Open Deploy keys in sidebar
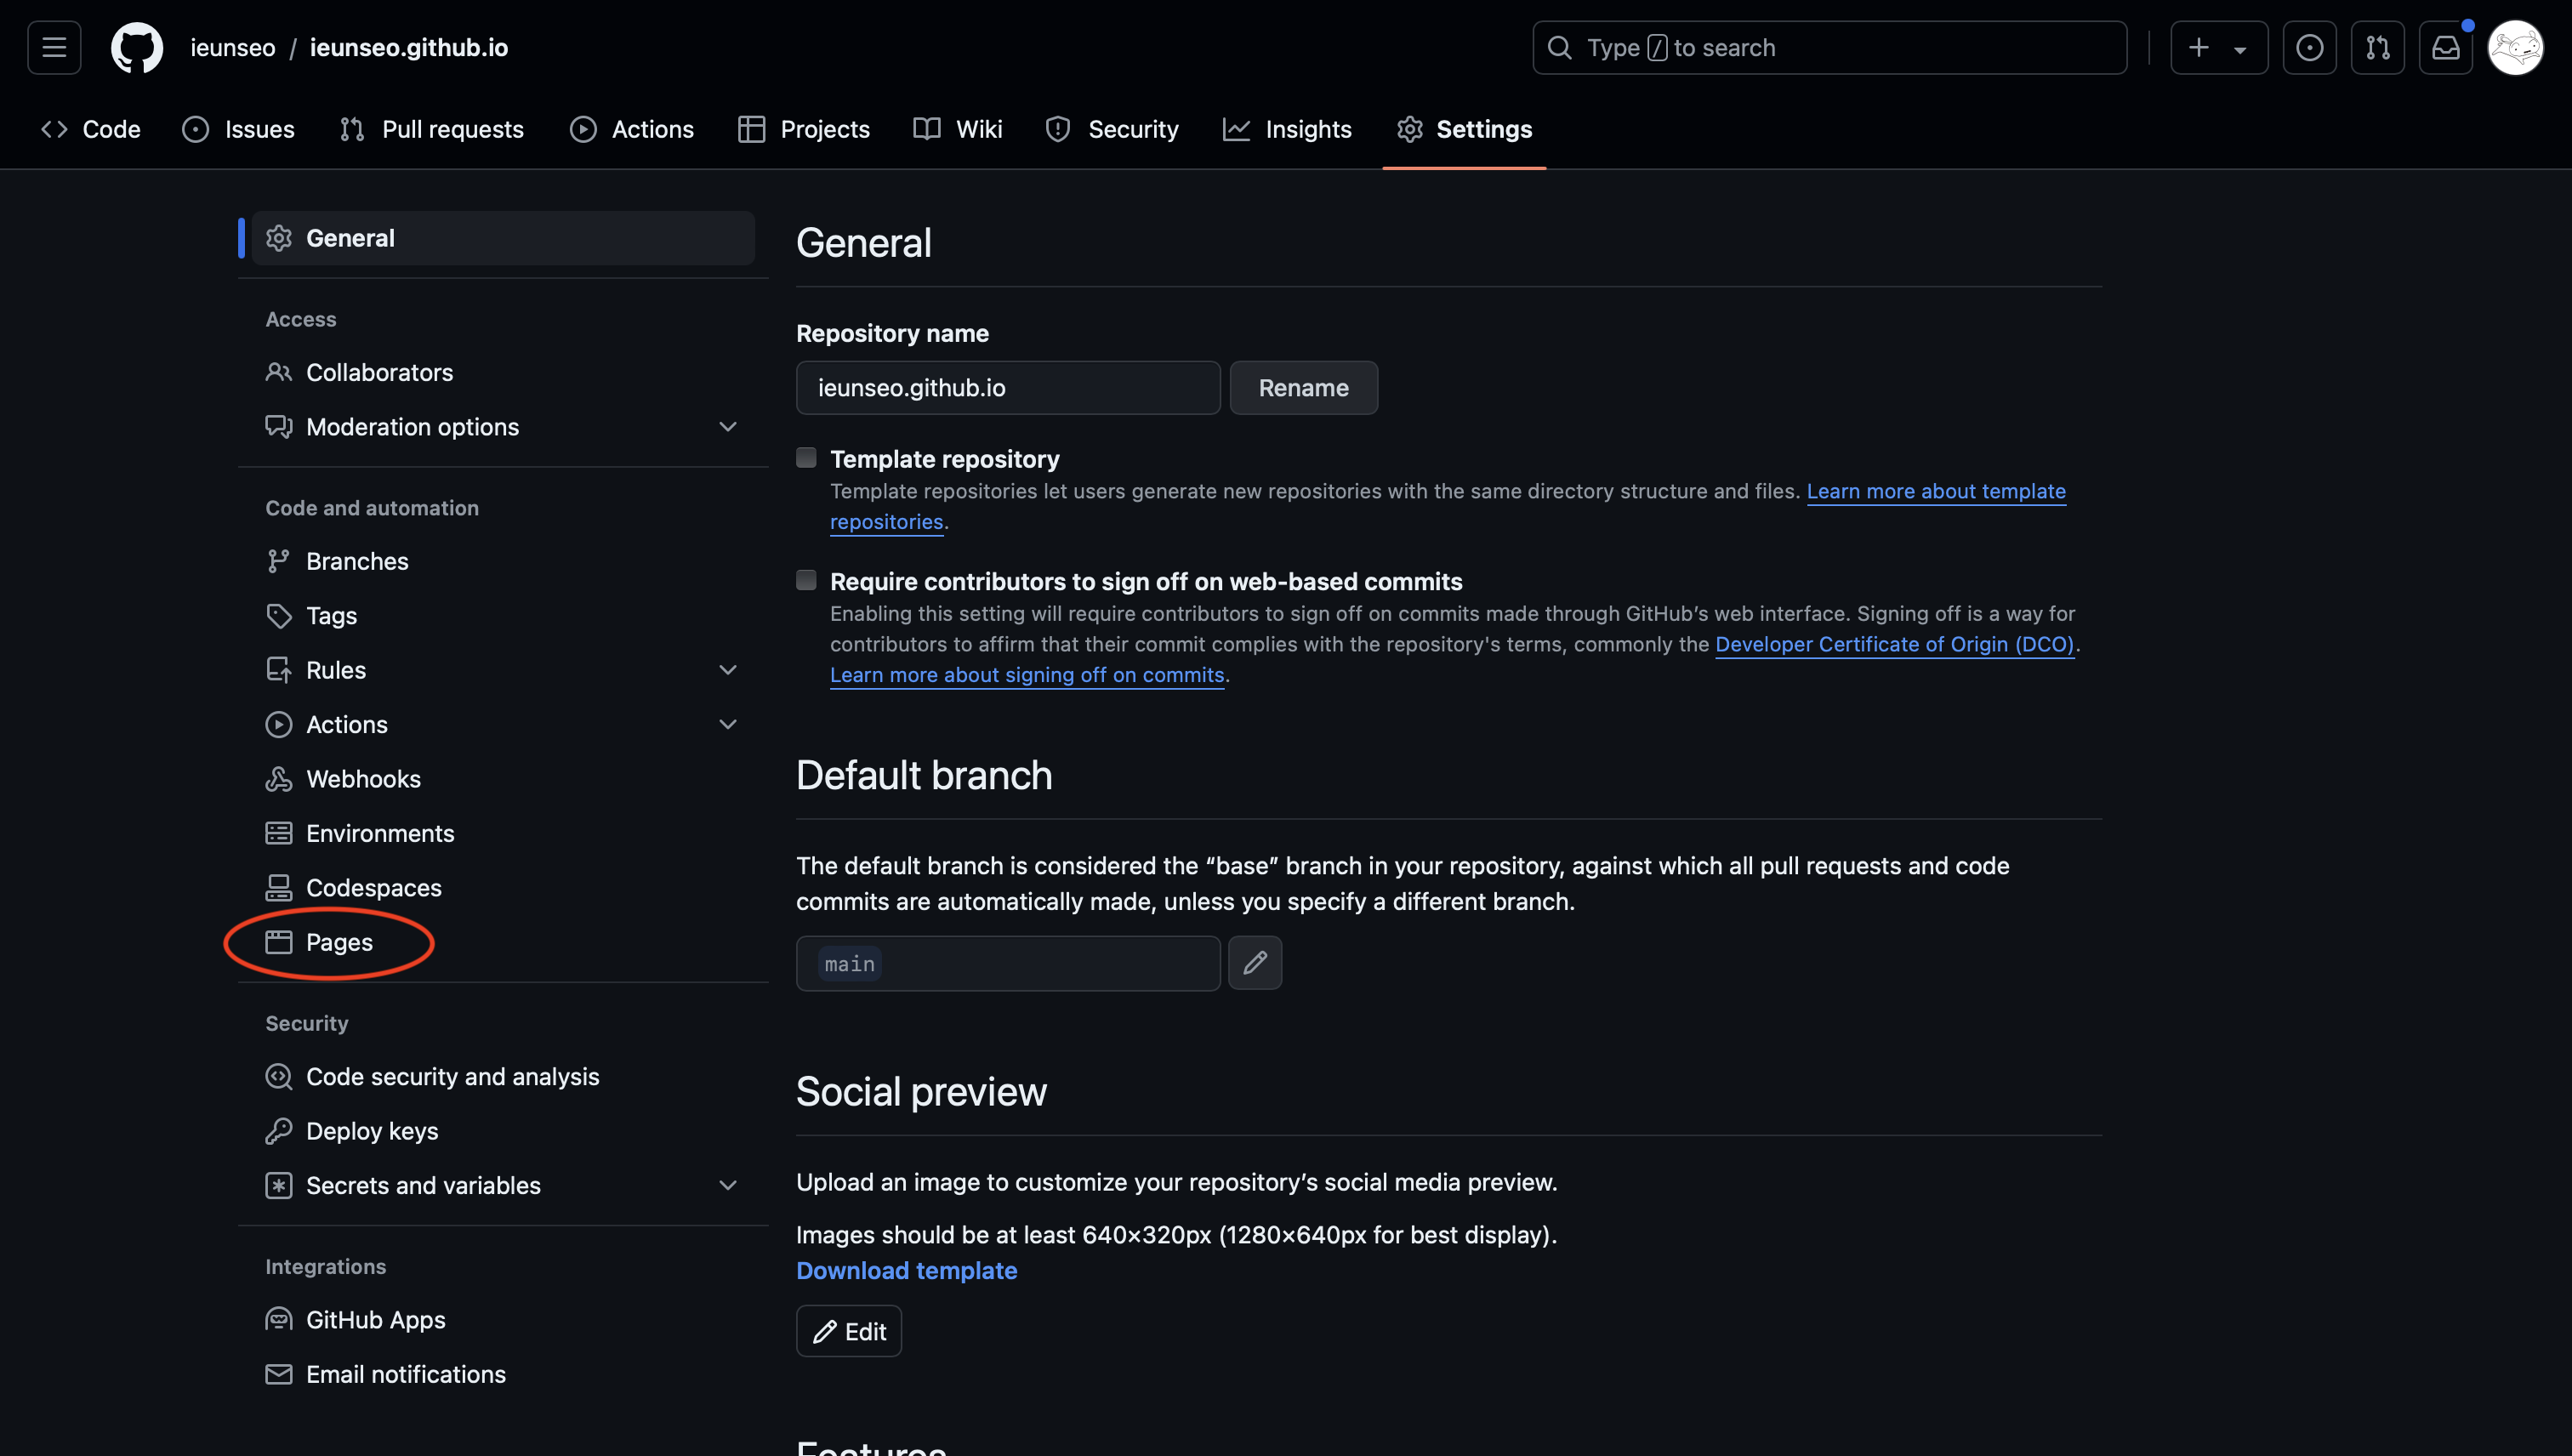 (x=503, y=1131)
